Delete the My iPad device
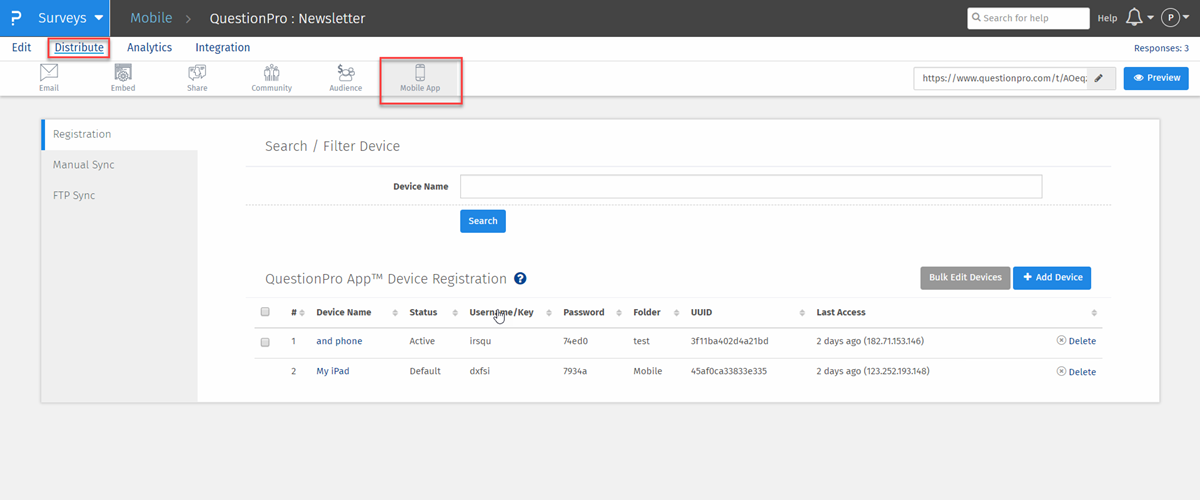Screen dimensions: 1200x500 (x=1076, y=372)
